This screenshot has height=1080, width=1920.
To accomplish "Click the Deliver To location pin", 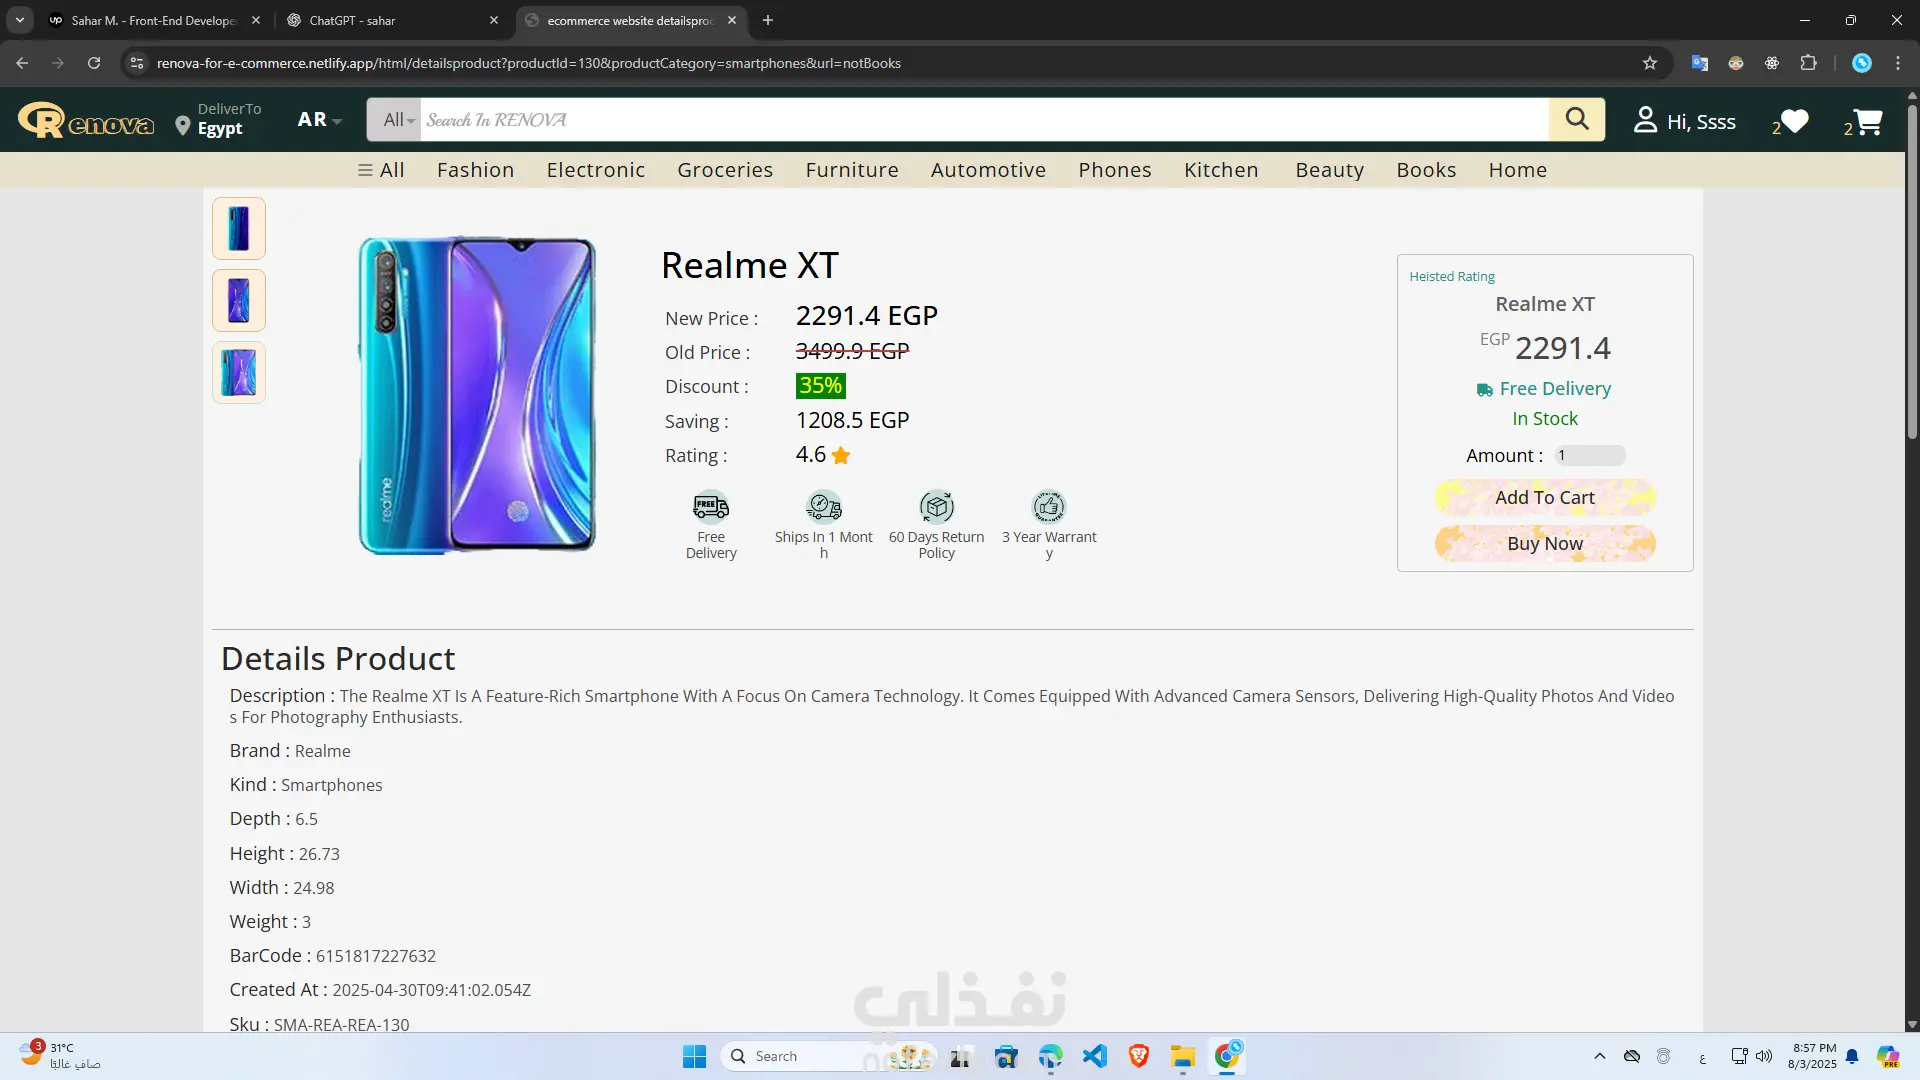I will [x=182, y=126].
